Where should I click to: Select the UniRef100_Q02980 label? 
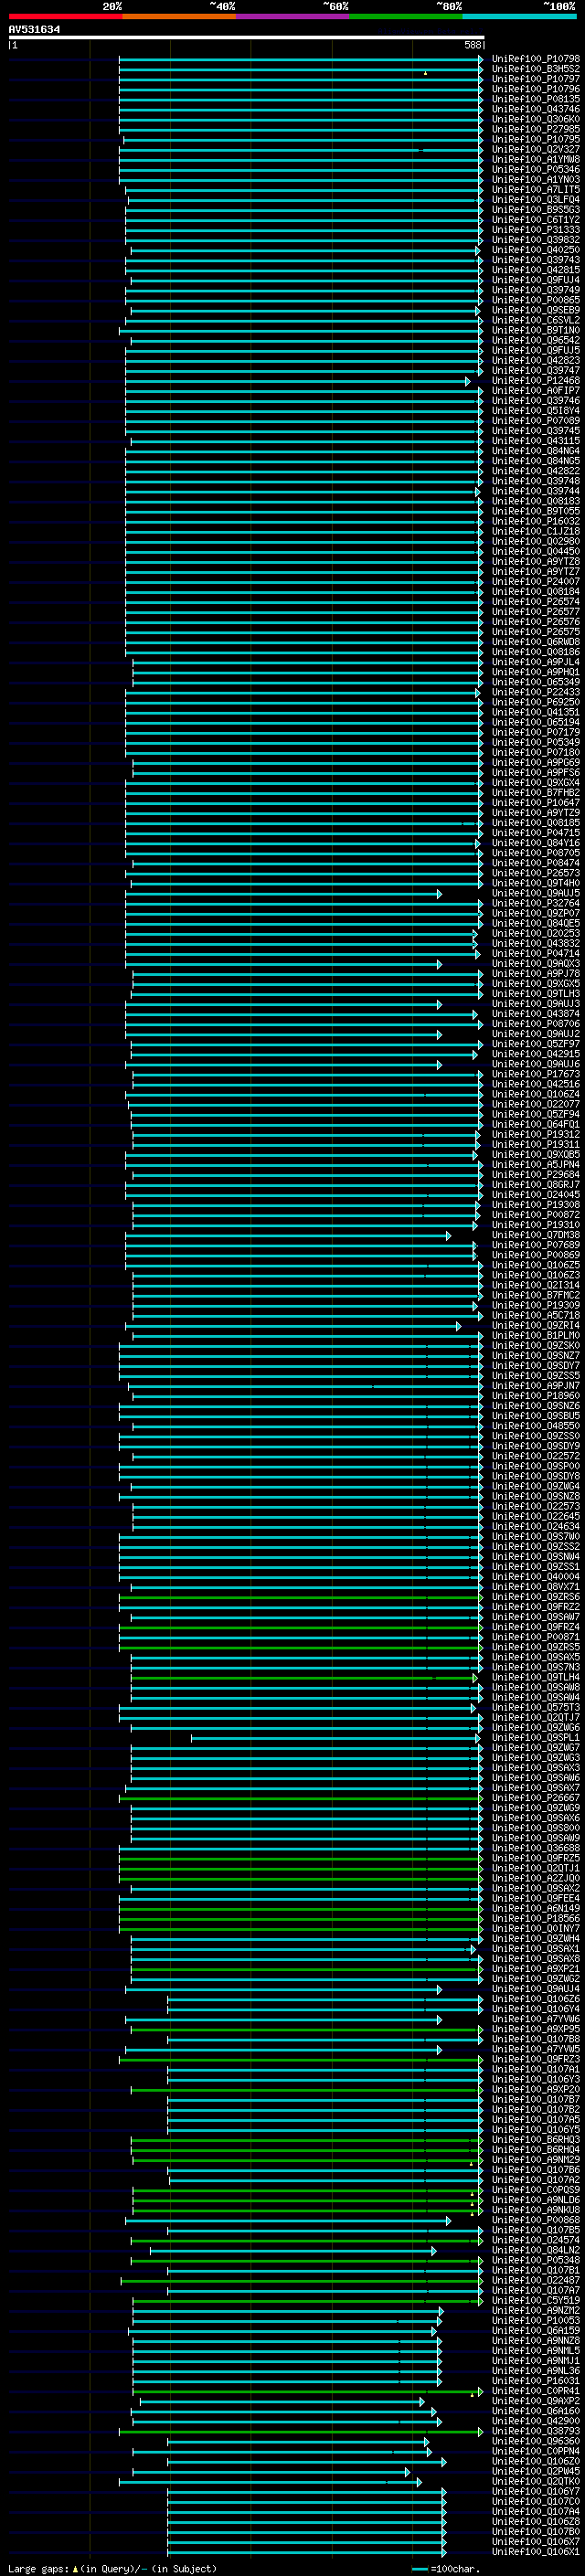coord(536,542)
